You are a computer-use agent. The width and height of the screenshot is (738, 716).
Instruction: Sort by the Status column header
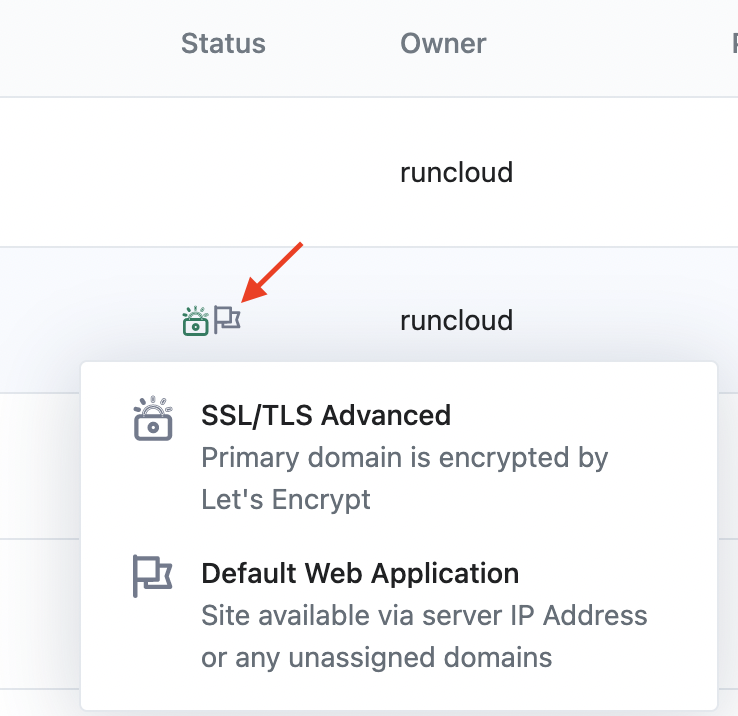pos(223,44)
